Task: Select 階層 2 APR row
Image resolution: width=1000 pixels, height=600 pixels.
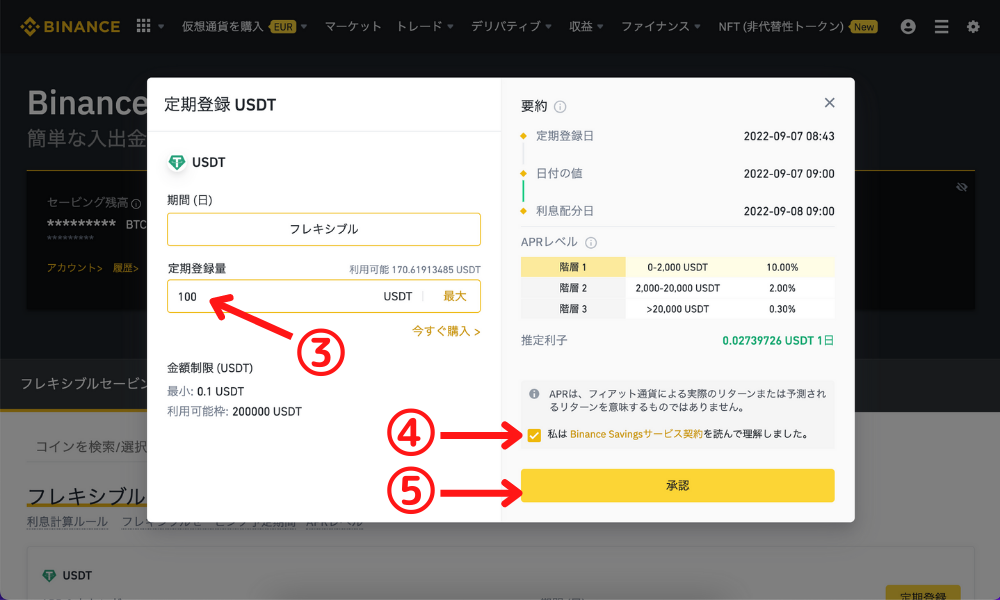Action: click(x=677, y=288)
